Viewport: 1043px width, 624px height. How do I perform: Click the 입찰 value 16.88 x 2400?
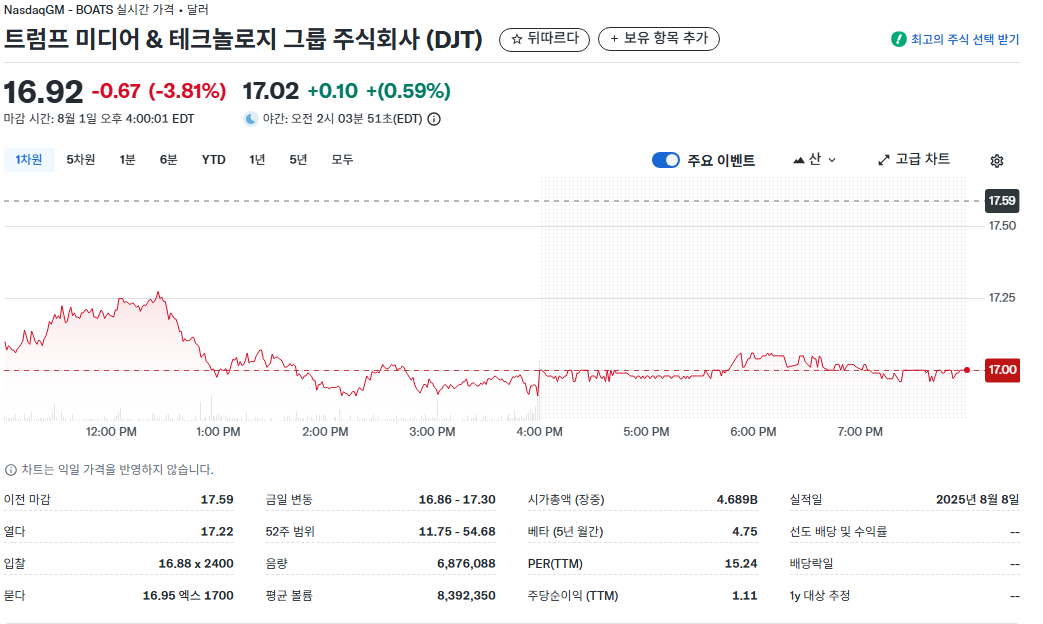tap(196, 563)
